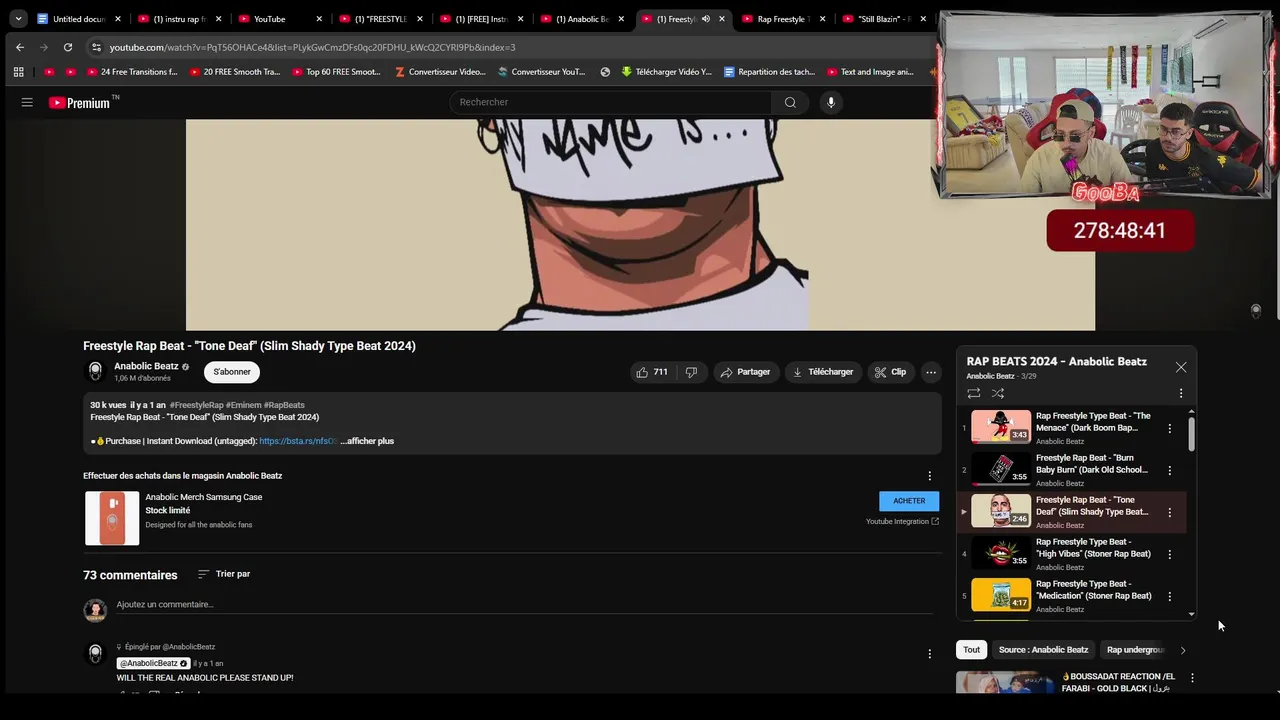Open the YouTube hamburger guide menu

click(27, 102)
